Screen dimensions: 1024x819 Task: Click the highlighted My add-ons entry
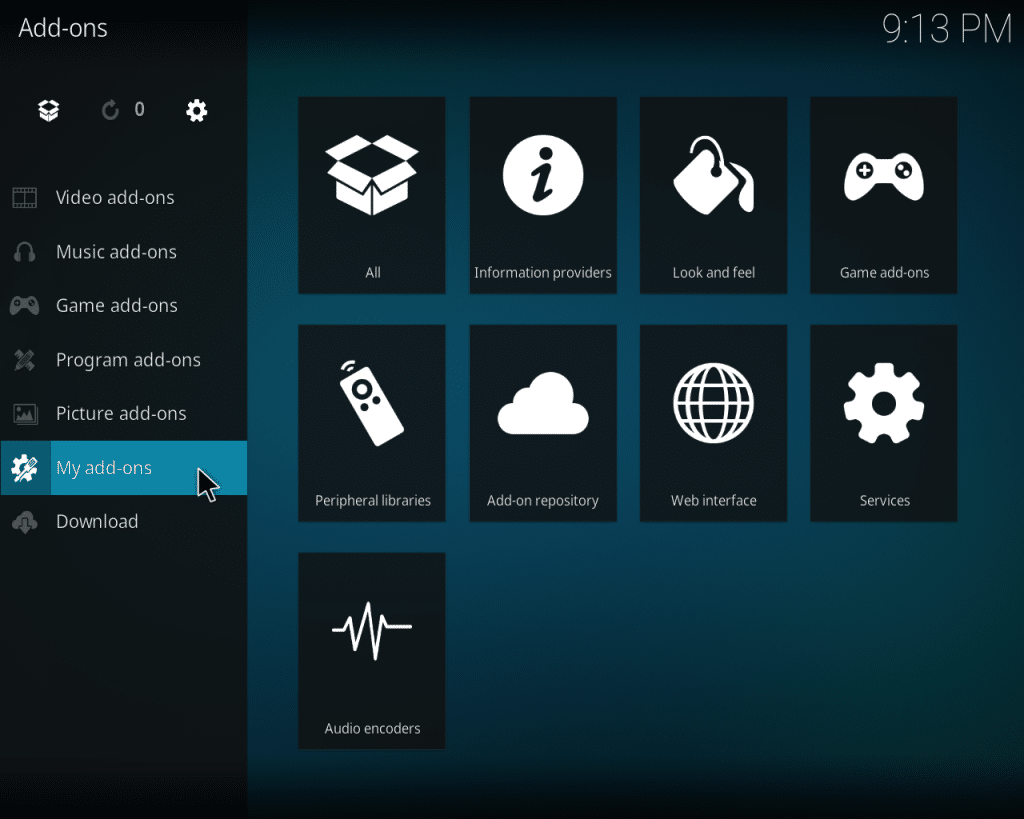pos(104,468)
